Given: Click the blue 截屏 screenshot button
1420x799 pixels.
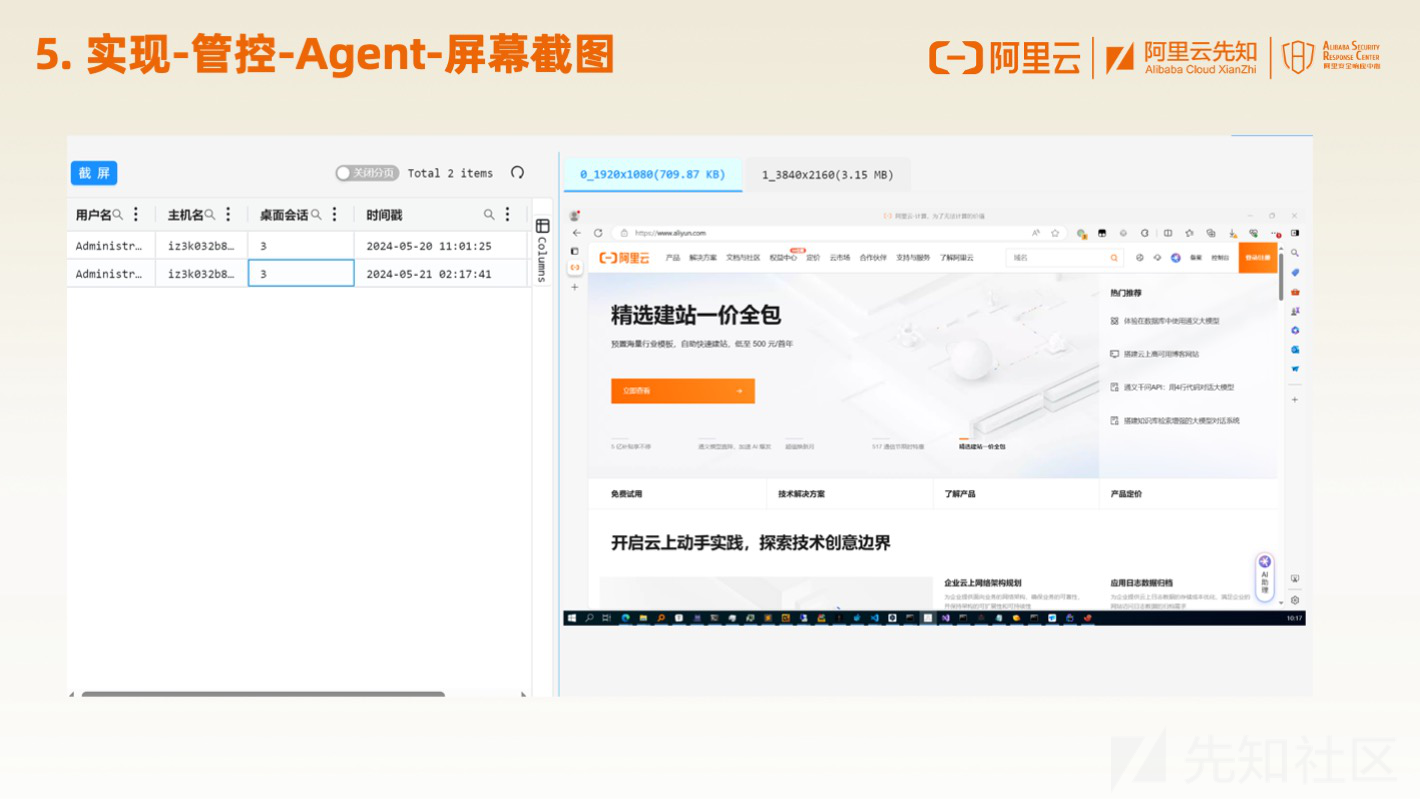Looking at the screenshot, I should coord(94,173).
